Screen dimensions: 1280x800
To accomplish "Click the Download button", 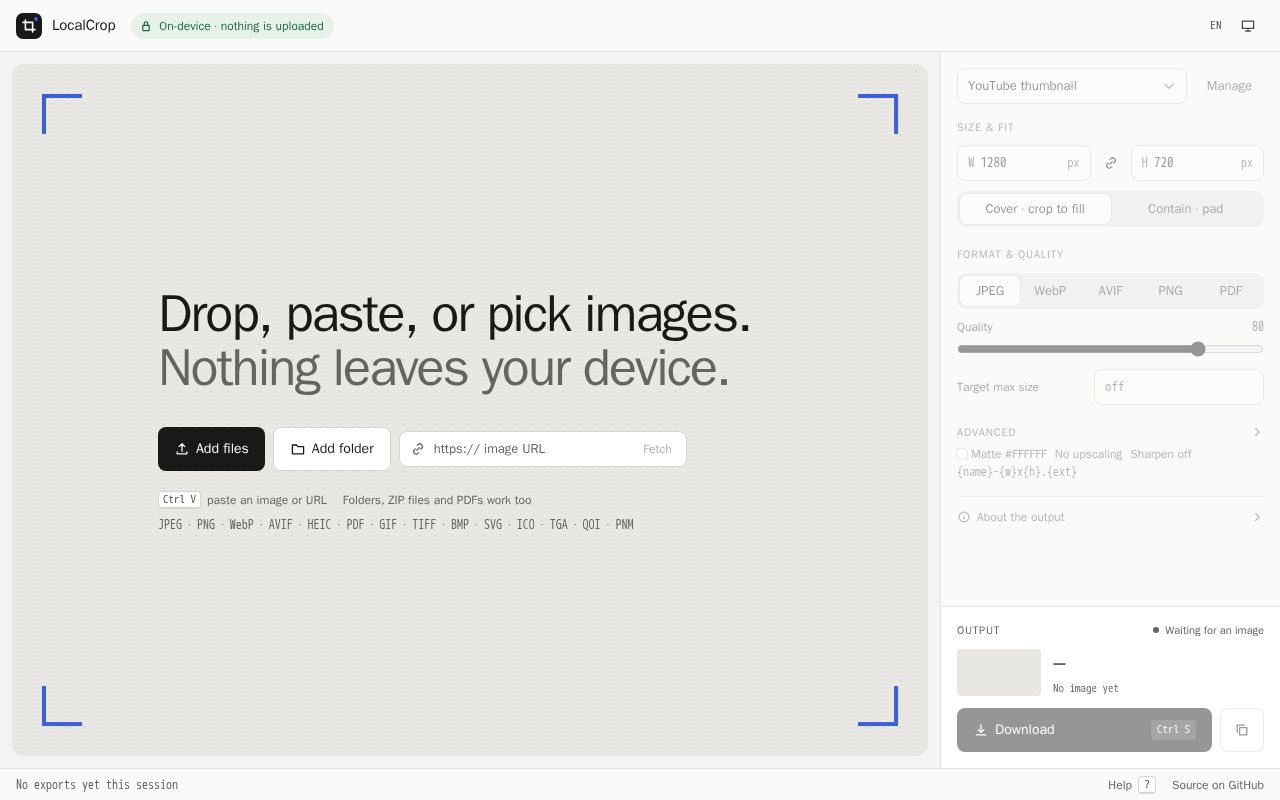I will [1084, 730].
